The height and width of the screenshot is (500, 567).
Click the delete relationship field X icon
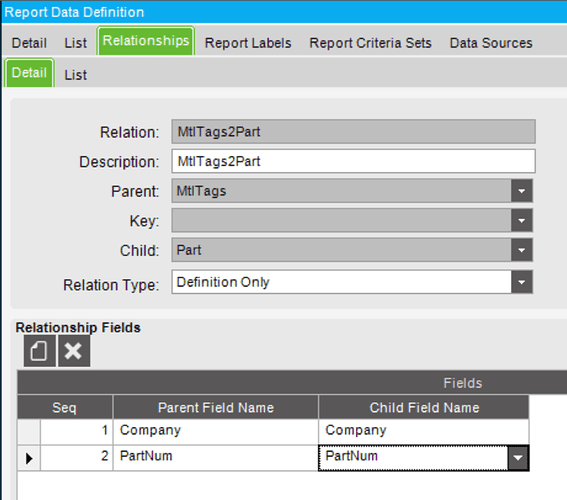[x=74, y=351]
